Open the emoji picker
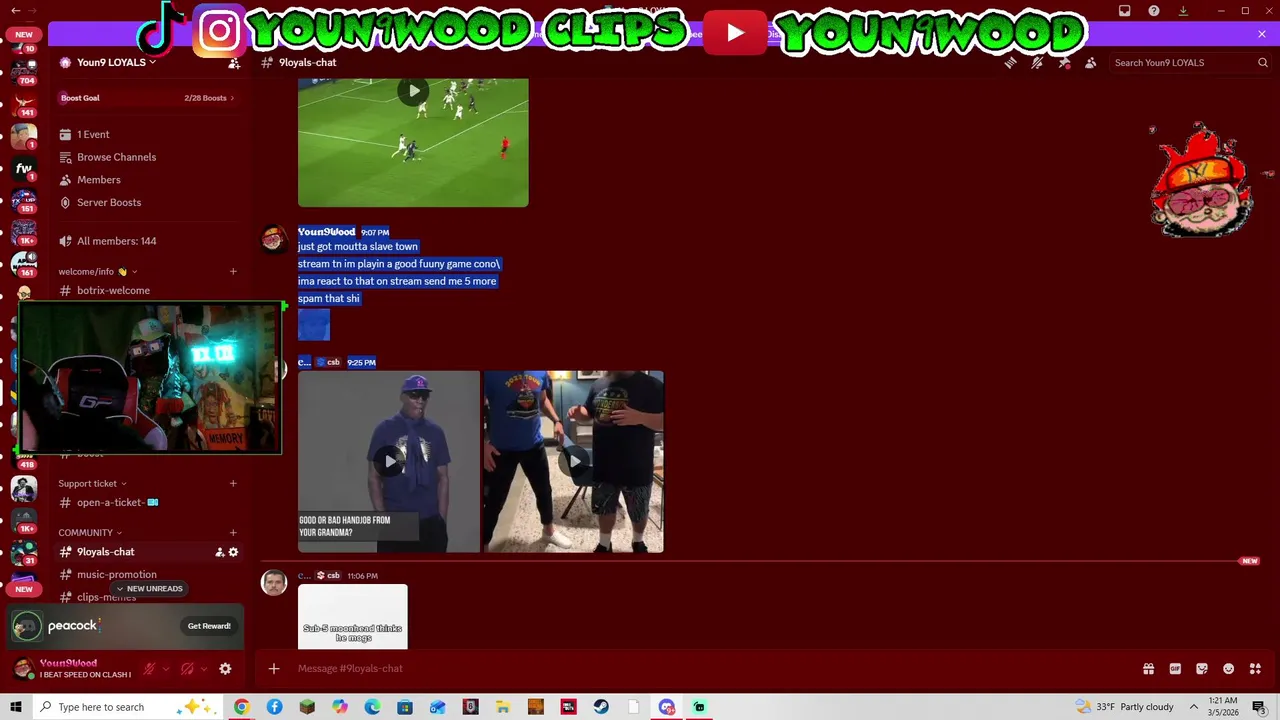 (x=1229, y=668)
